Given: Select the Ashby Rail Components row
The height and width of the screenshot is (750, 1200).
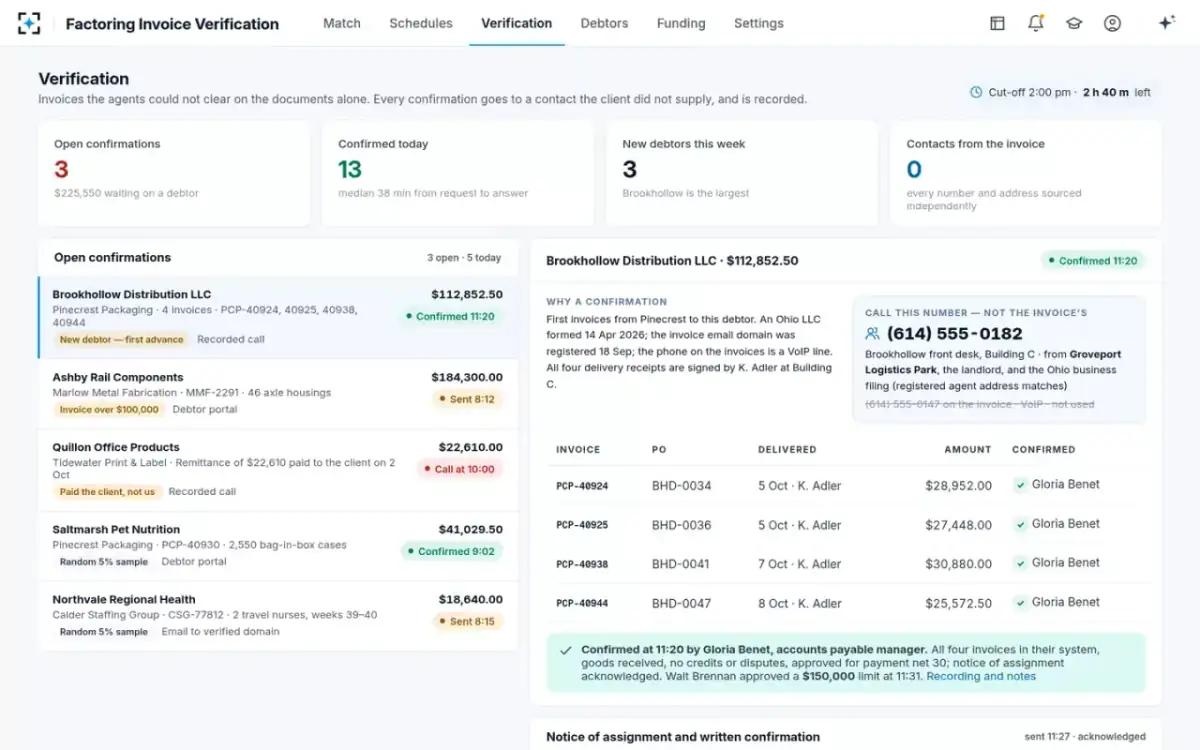Looking at the screenshot, I should 278,394.
